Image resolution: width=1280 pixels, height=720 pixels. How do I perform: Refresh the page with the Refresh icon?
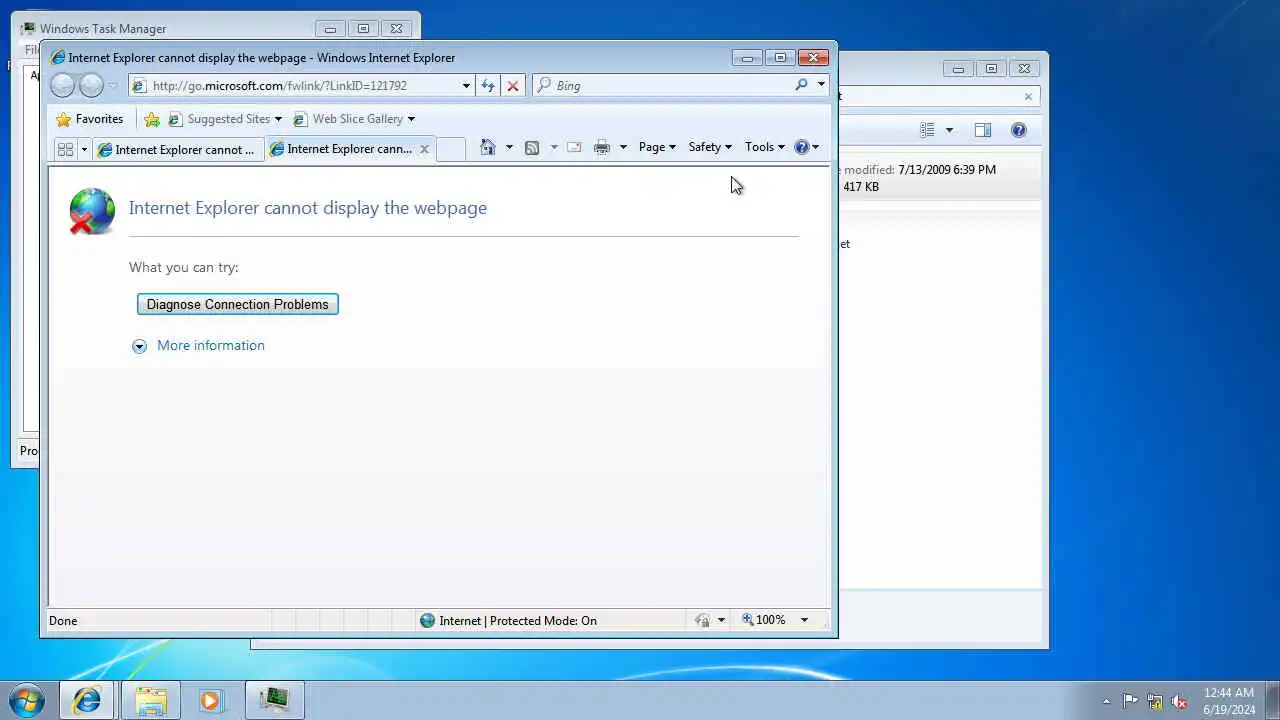coord(488,86)
